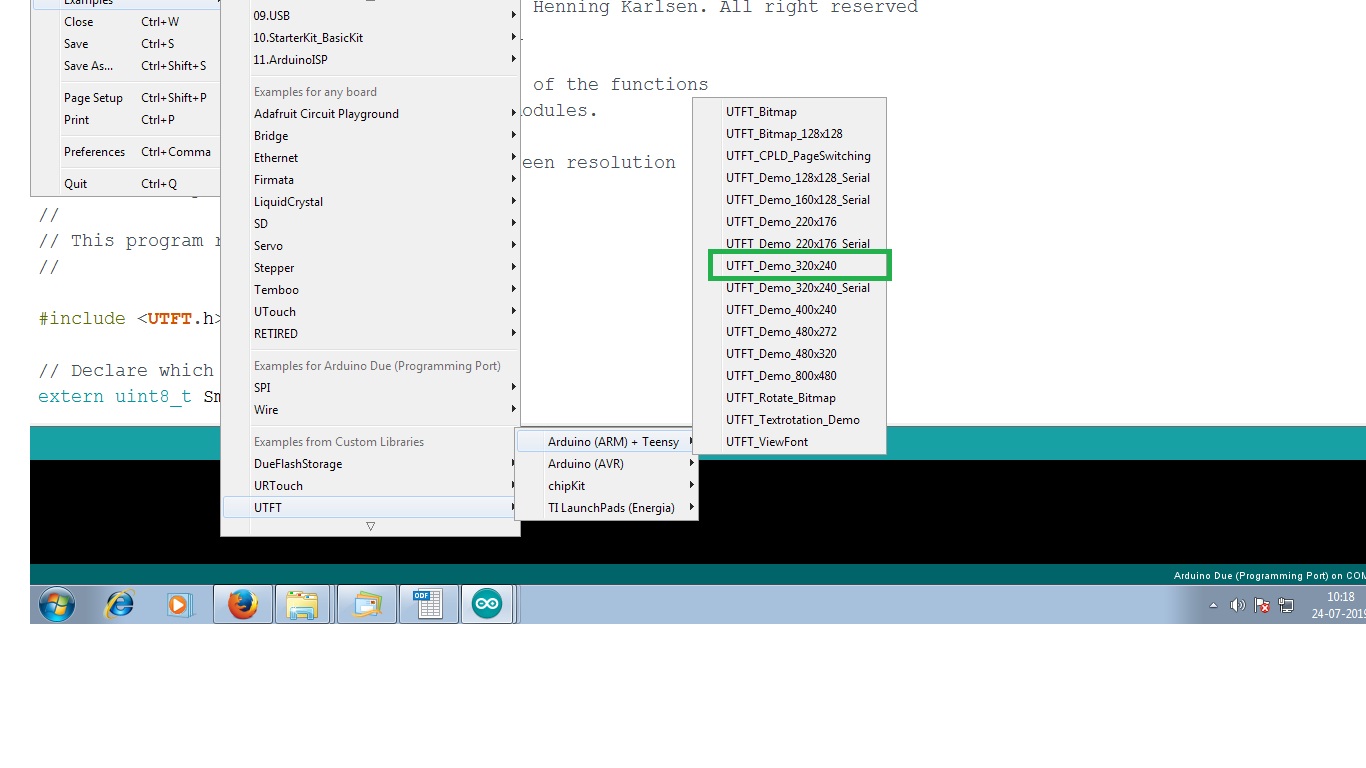Open the UTFT_Demo_480x272 example
The height and width of the screenshot is (768, 1366).
pyautogui.click(x=789, y=331)
